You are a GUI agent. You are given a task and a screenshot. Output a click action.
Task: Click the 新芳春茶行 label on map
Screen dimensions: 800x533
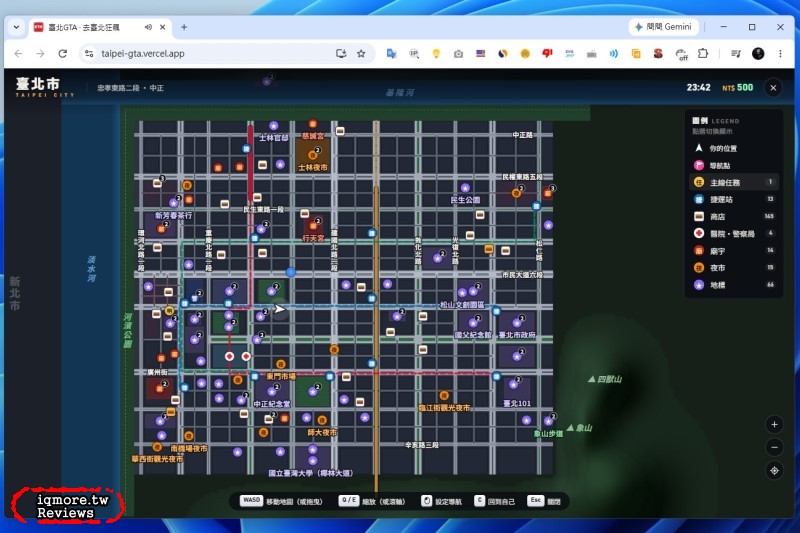(173, 216)
